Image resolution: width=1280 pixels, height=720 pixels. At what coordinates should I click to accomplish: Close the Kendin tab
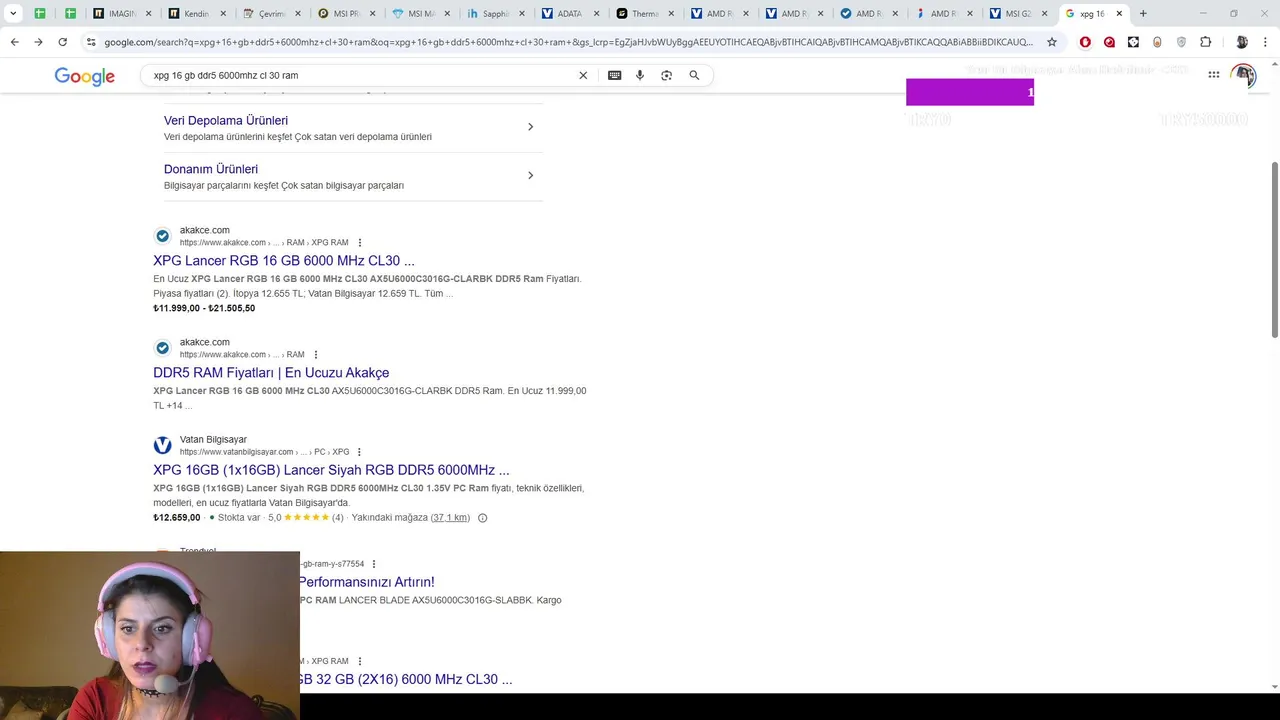[223, 14]
